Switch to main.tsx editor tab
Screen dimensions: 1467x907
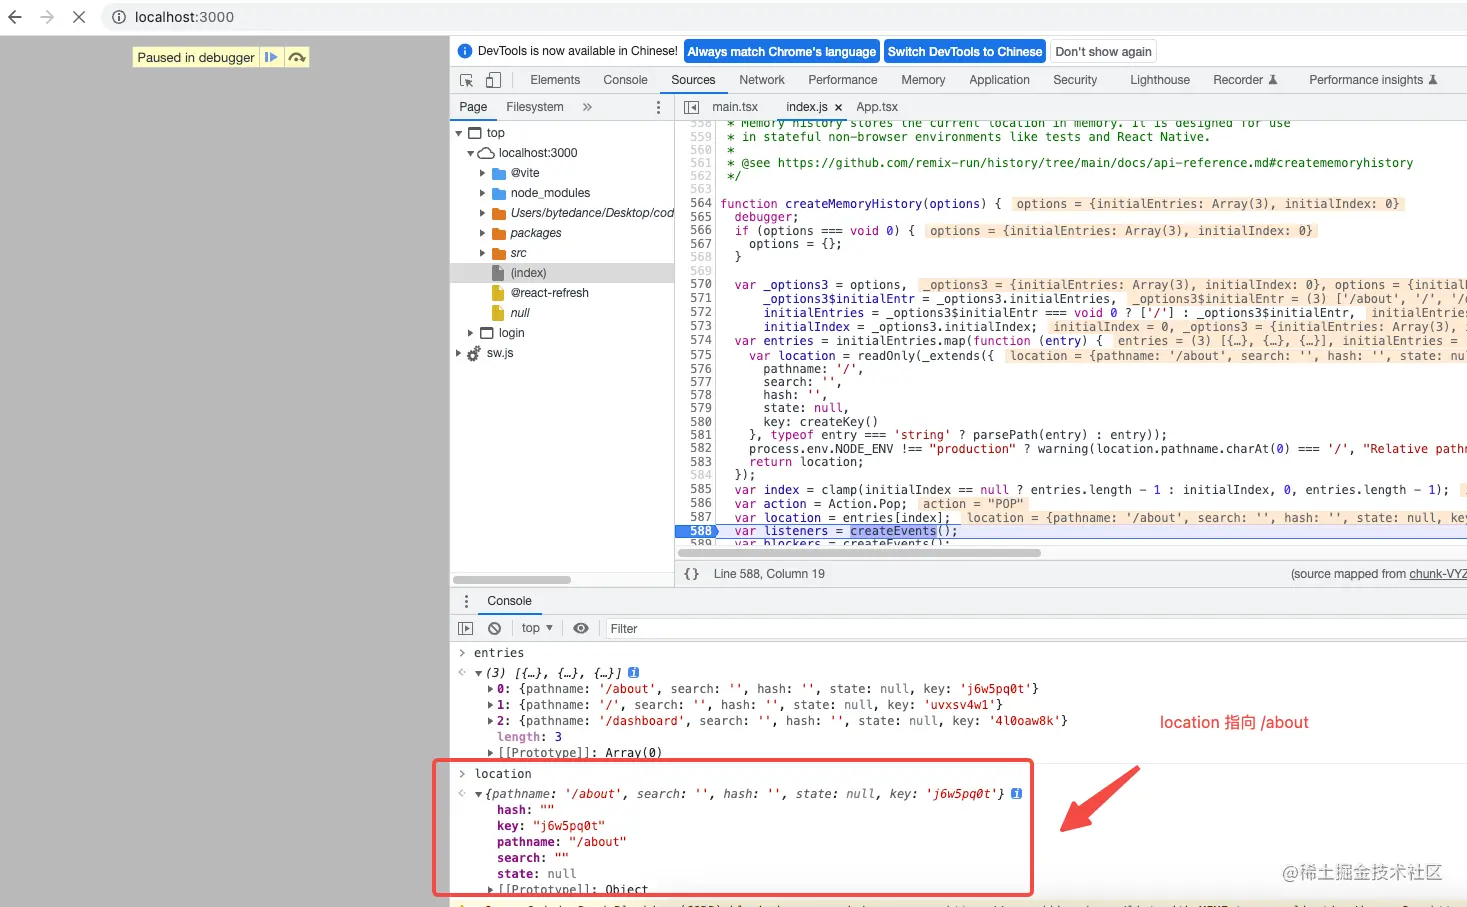point(735,107)
